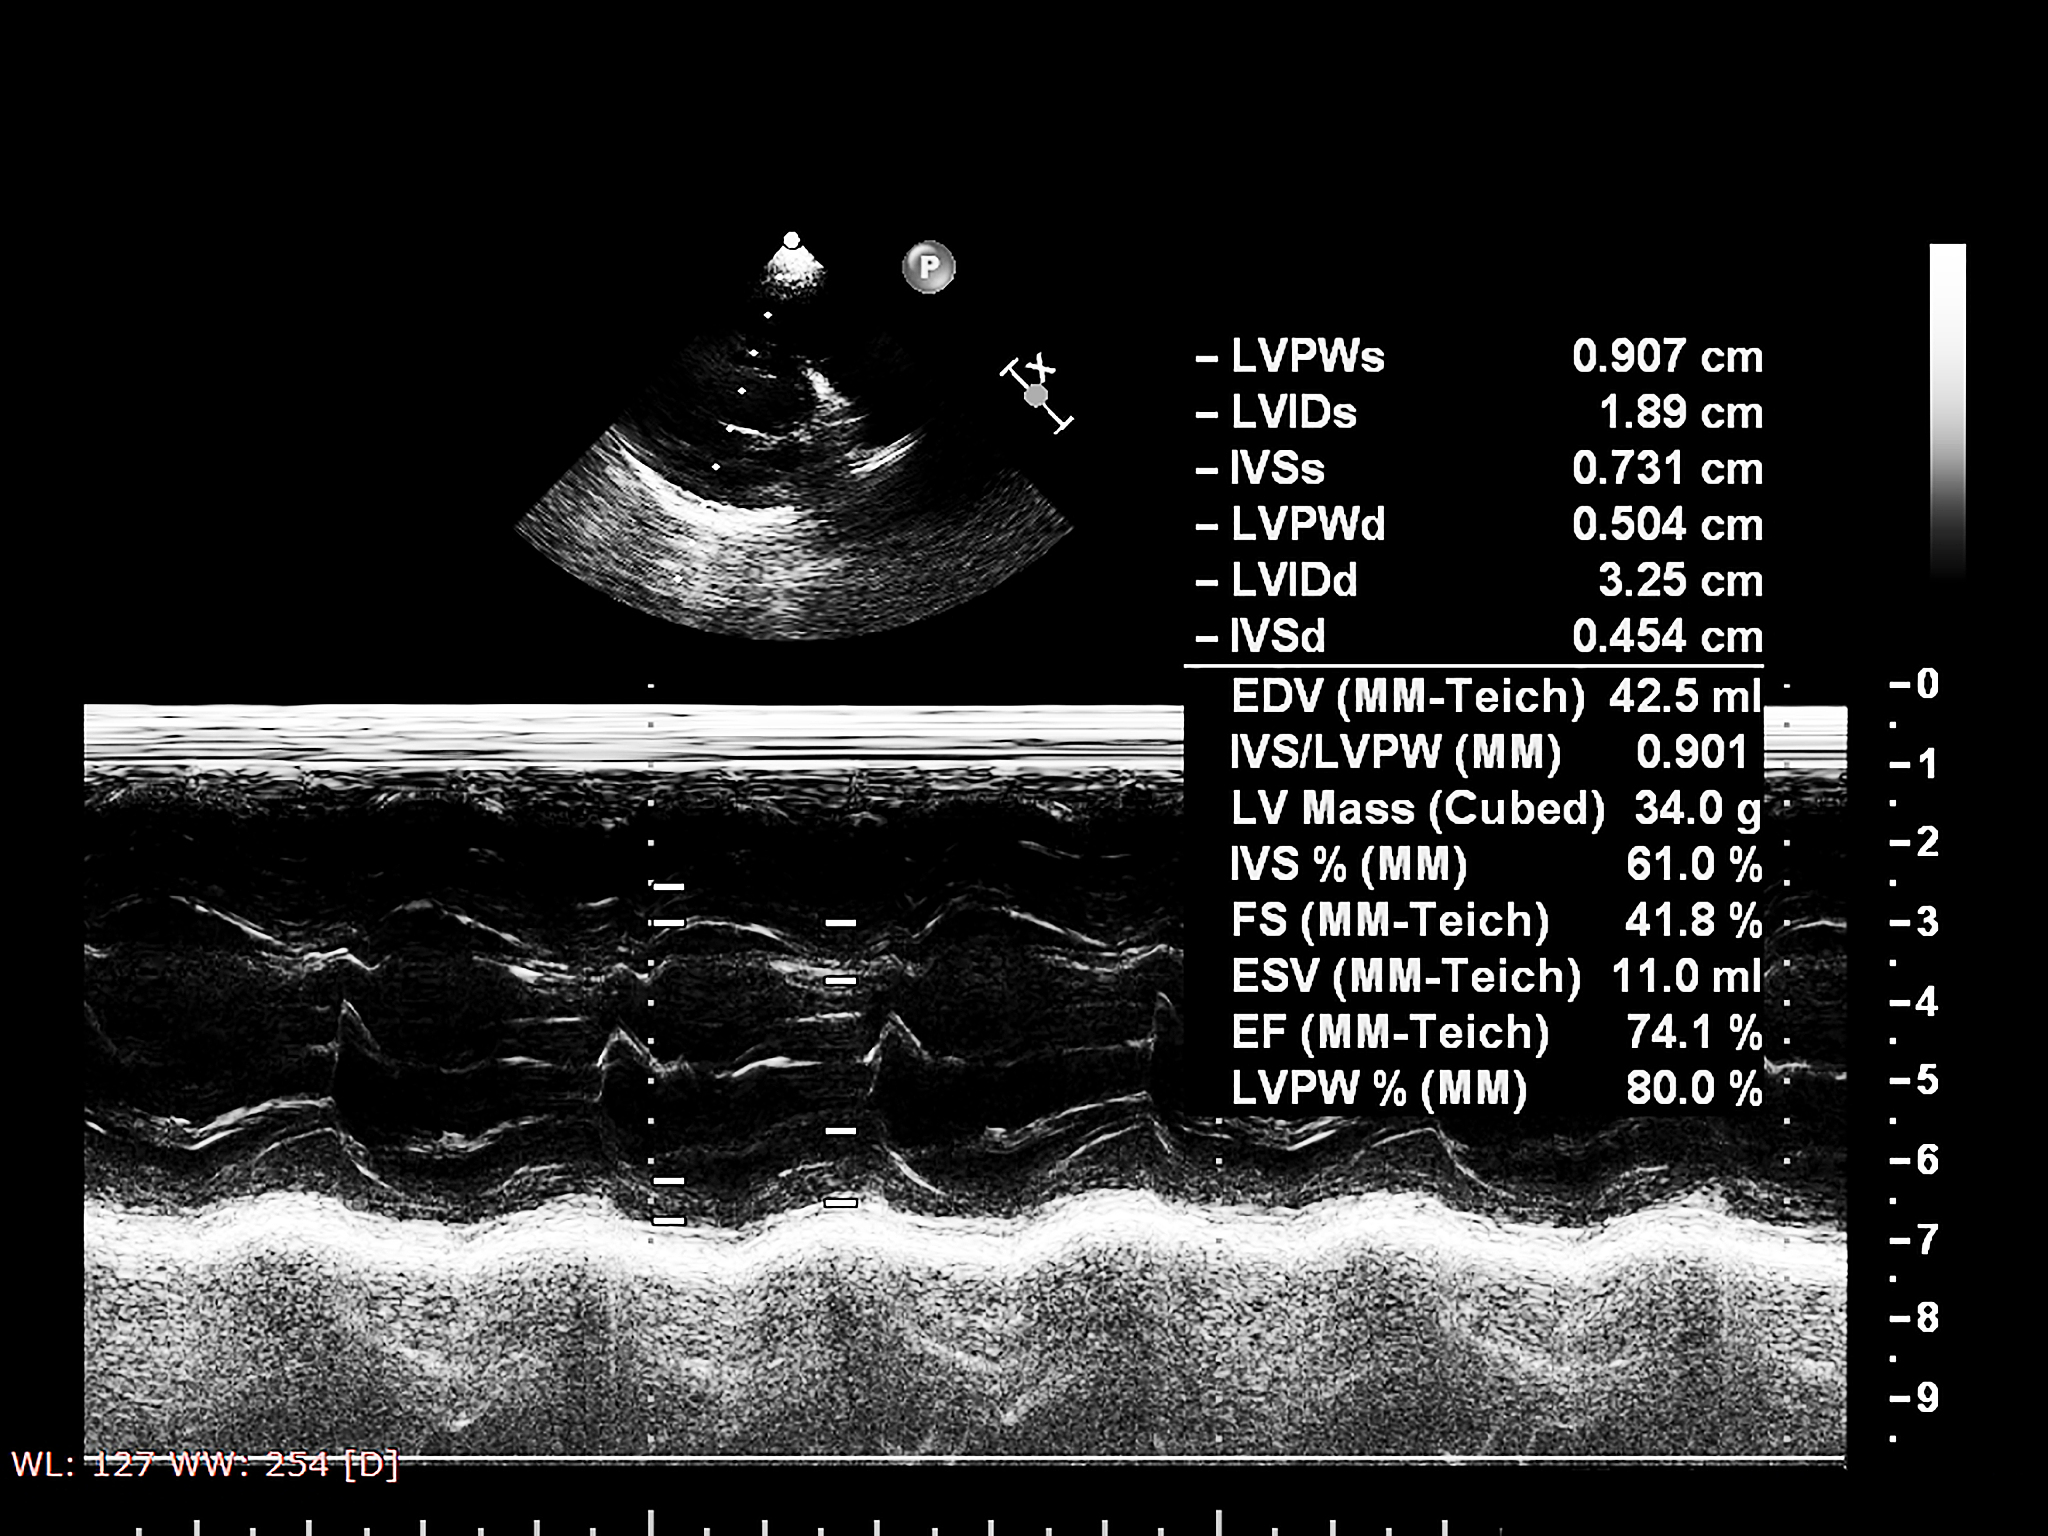Select the IVSs 0.731 cm measurement
The width and height of the screenshot is (2048, 1536).
click(x=1479, y=469)
